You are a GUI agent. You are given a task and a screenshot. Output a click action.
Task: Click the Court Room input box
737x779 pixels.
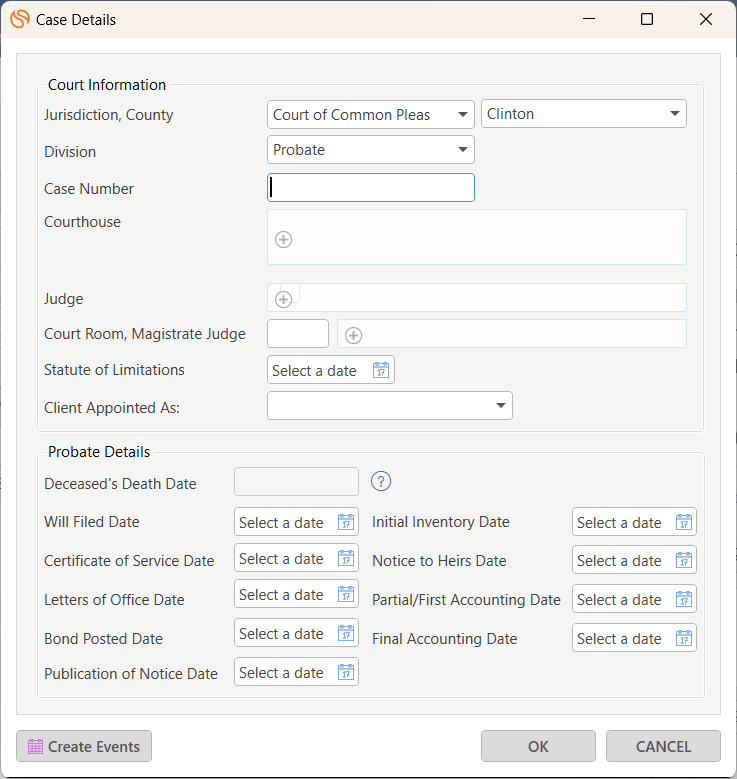298,333
